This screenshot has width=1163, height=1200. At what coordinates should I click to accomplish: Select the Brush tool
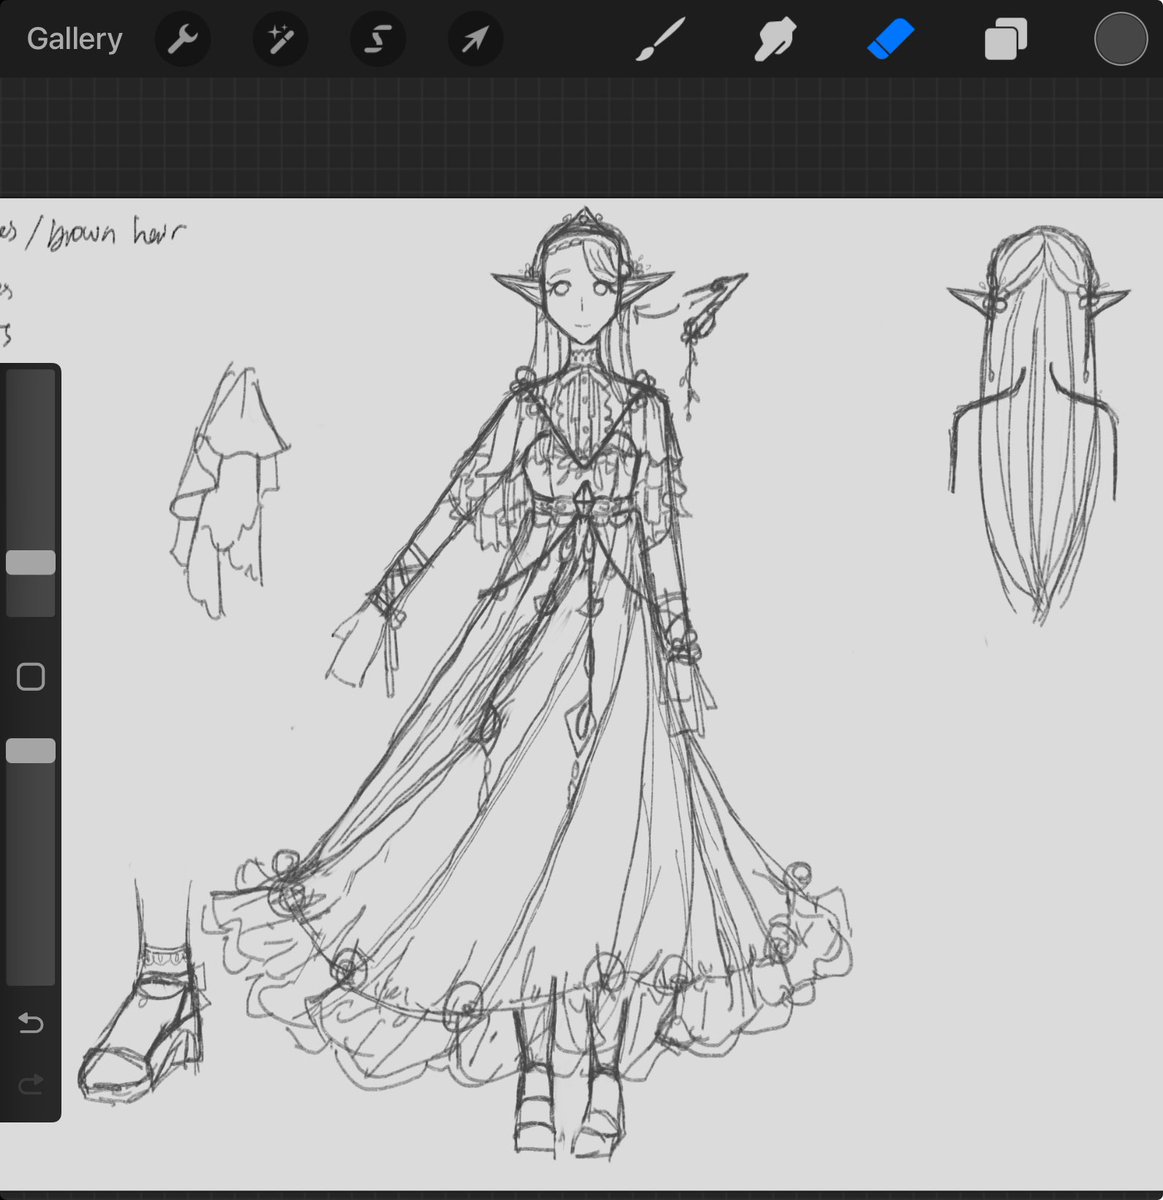click(659, 39)
